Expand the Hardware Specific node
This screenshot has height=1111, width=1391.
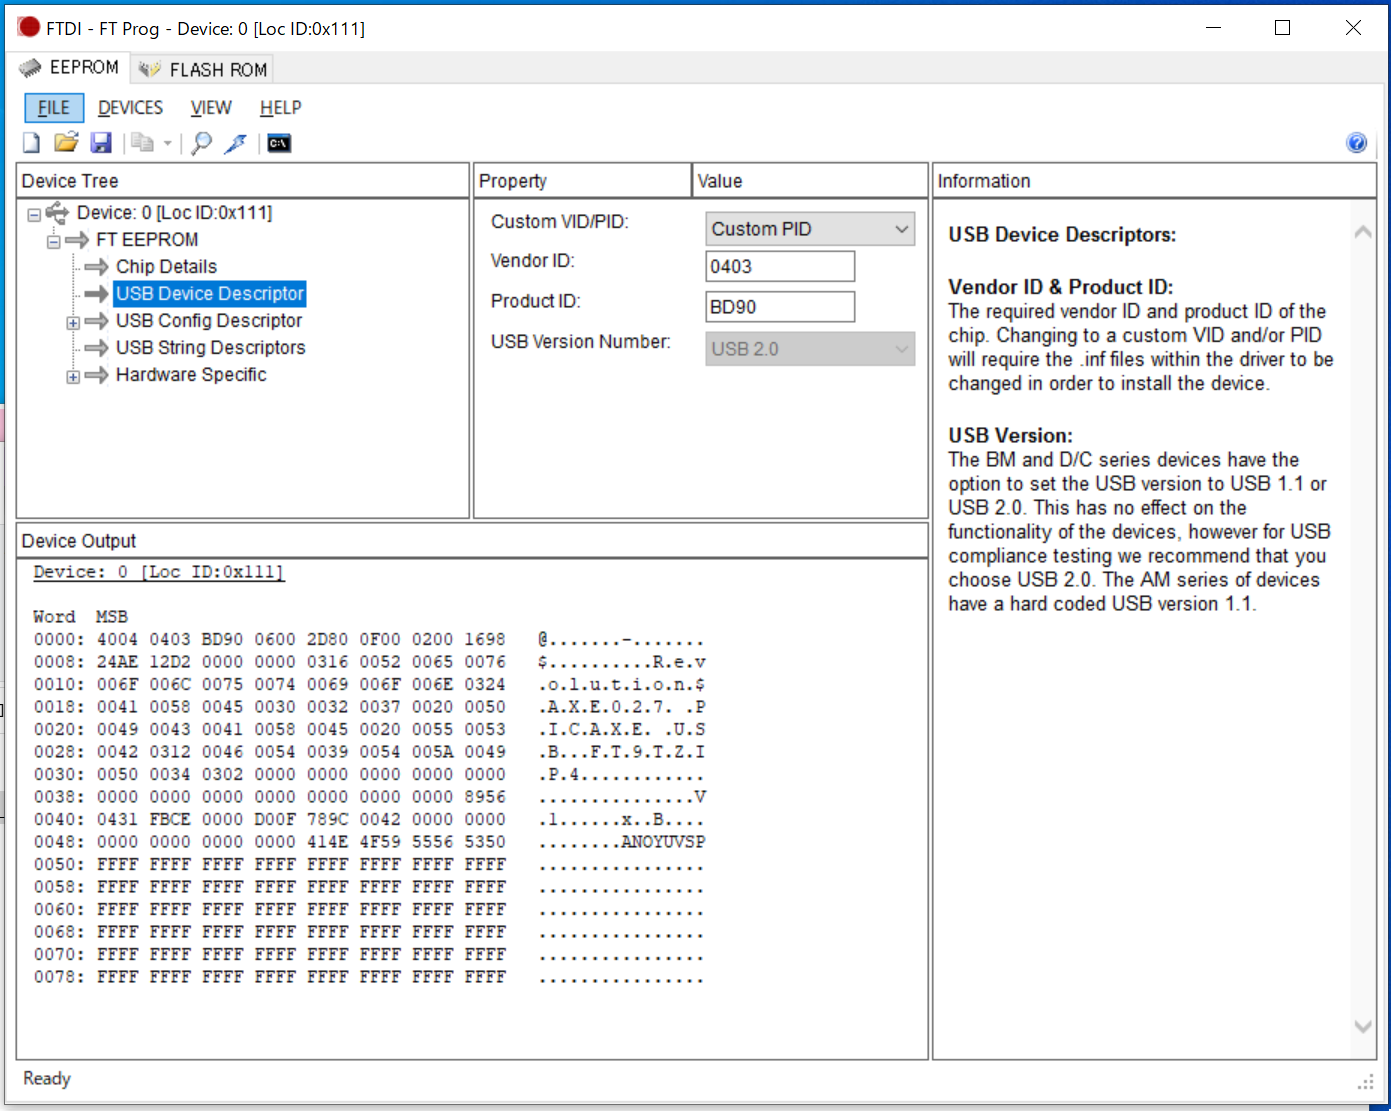point(73,377)
